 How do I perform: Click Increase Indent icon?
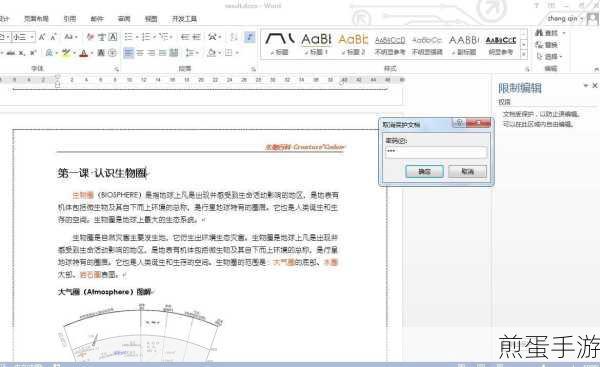(x=196, y=37)
